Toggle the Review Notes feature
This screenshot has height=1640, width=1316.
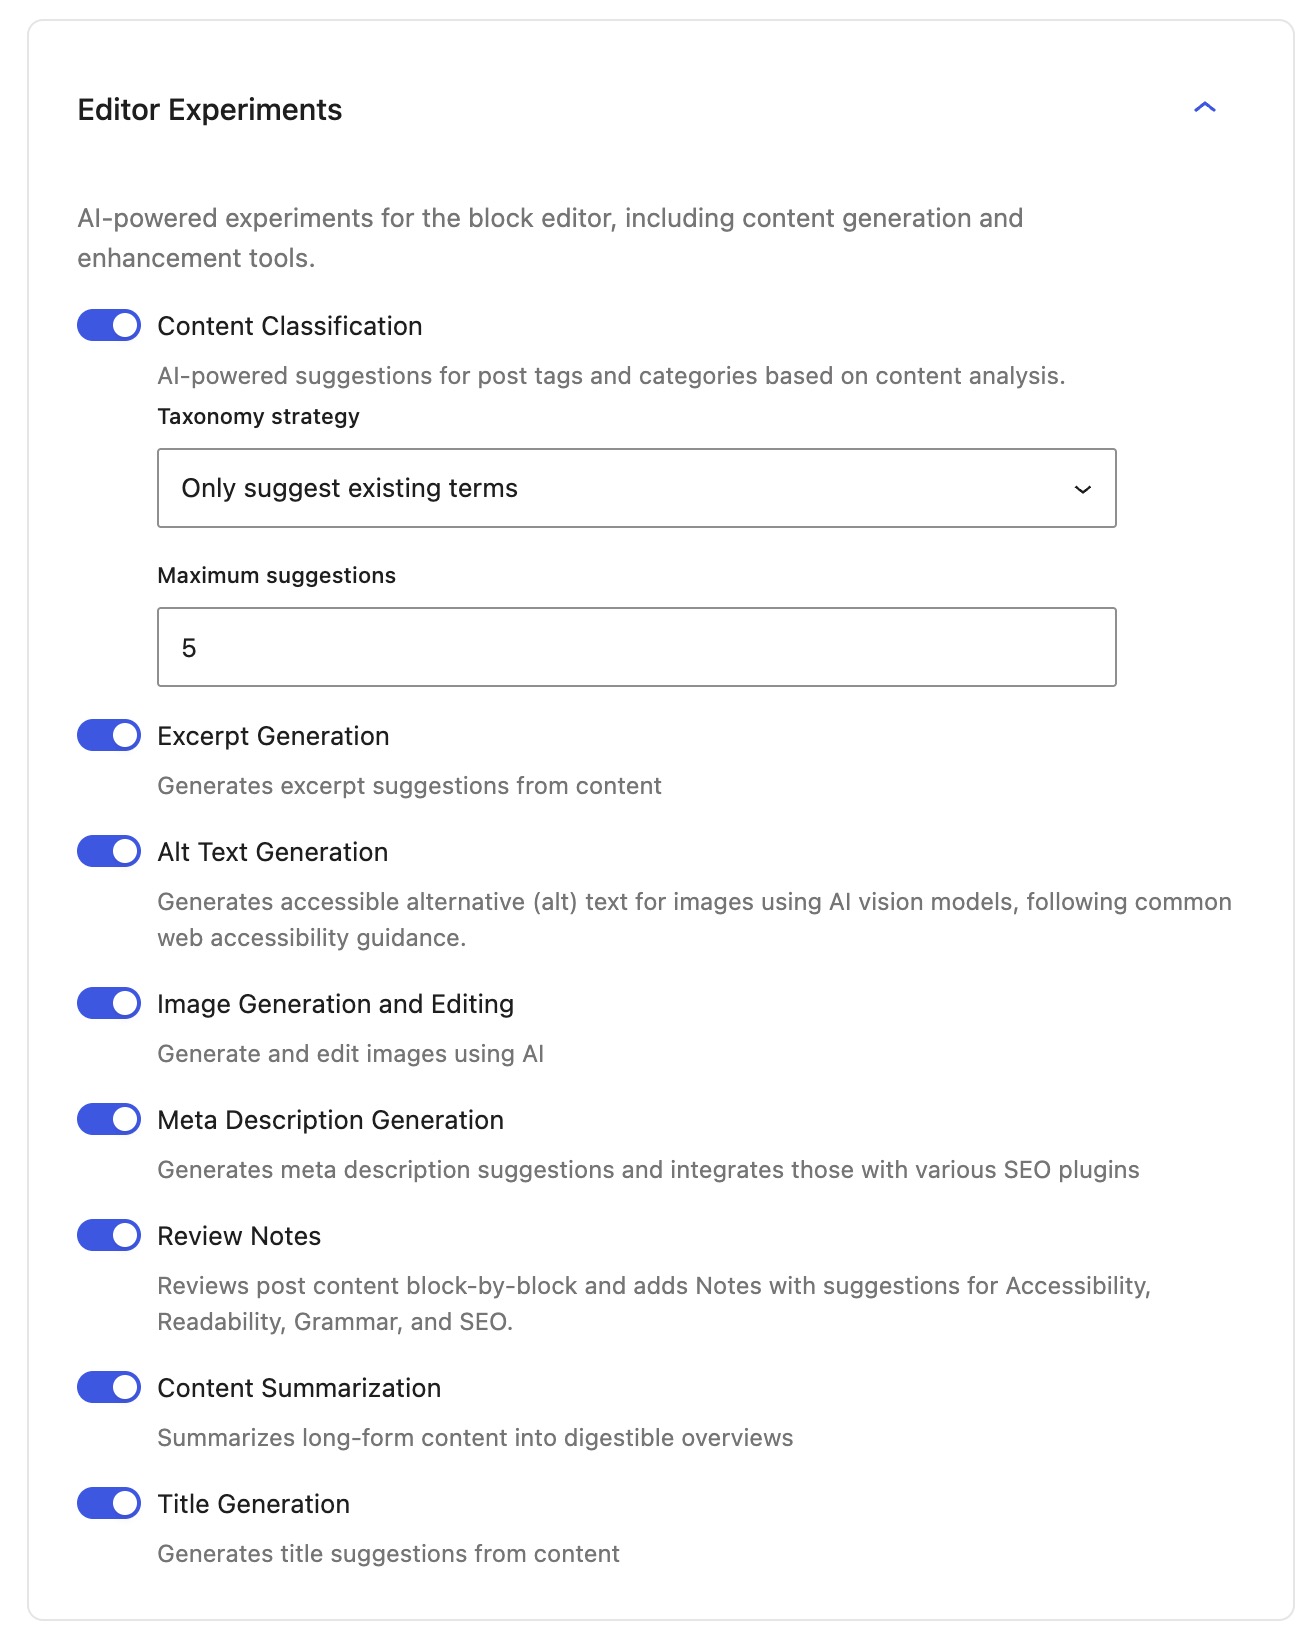coord(110,1236)
